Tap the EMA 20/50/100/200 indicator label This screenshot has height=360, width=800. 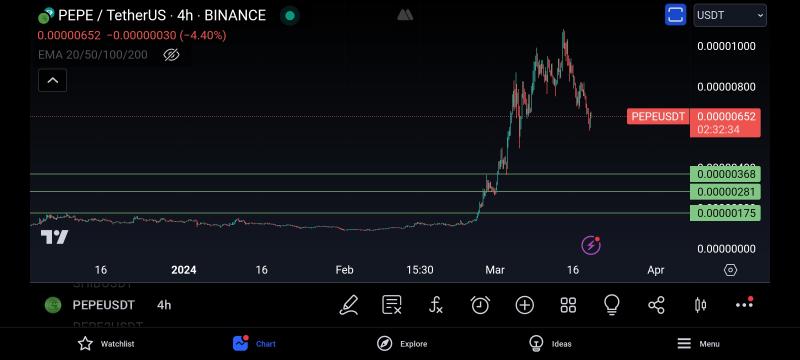pyautogui.click(x=93, y=55)
